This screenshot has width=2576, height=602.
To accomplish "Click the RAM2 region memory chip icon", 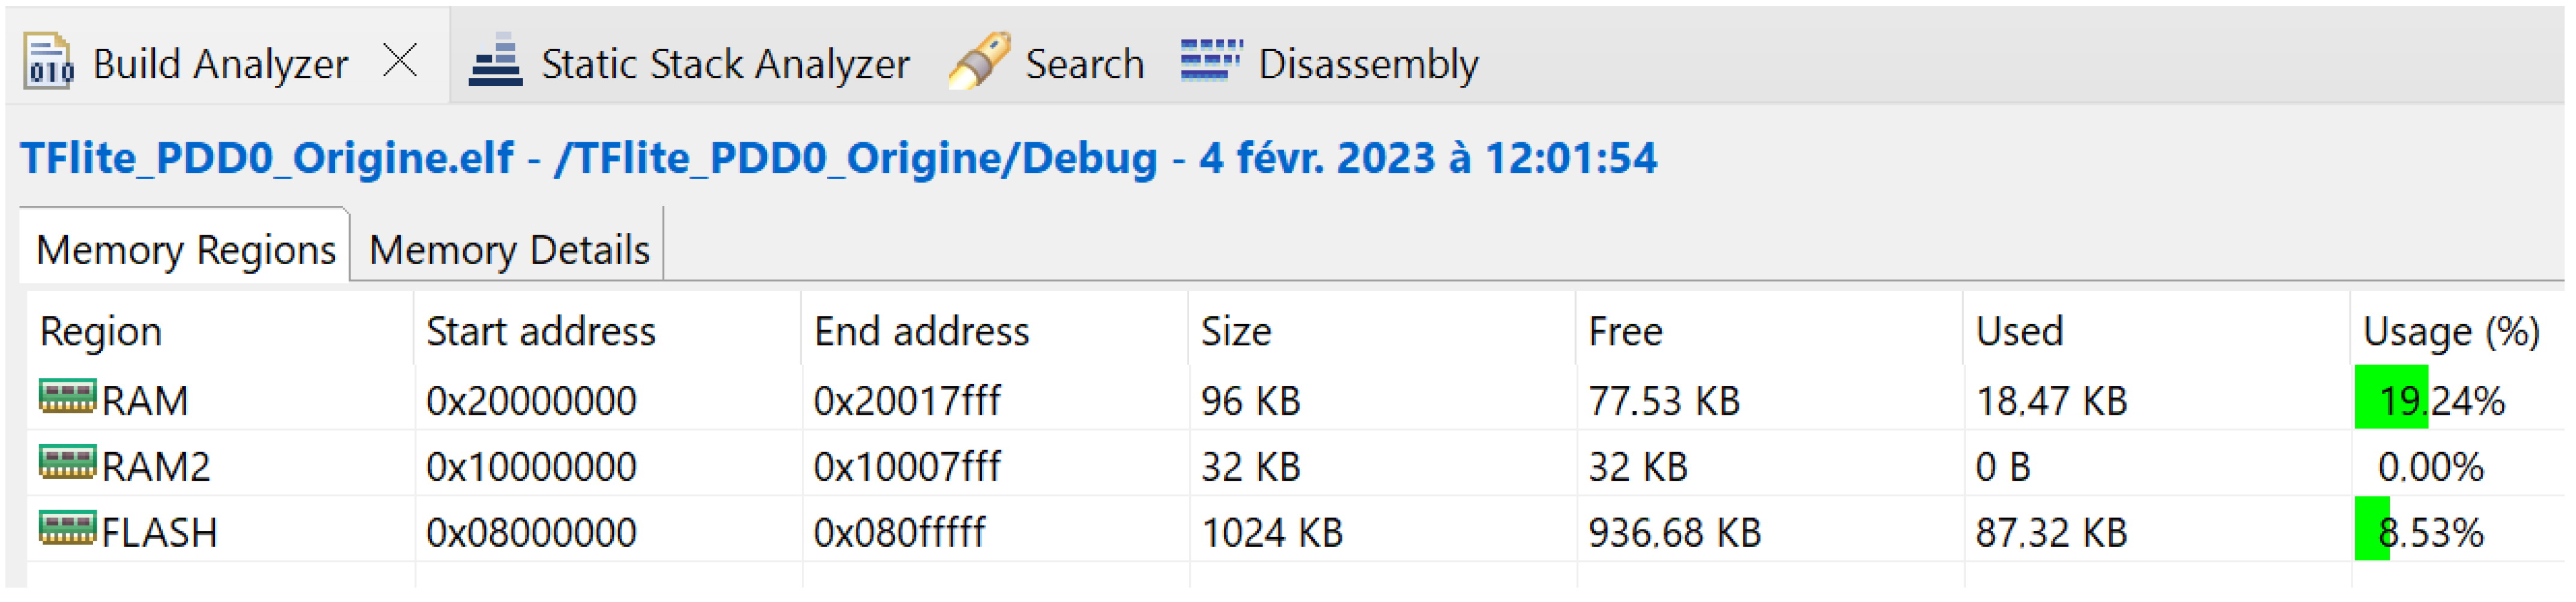I will 68,463.
